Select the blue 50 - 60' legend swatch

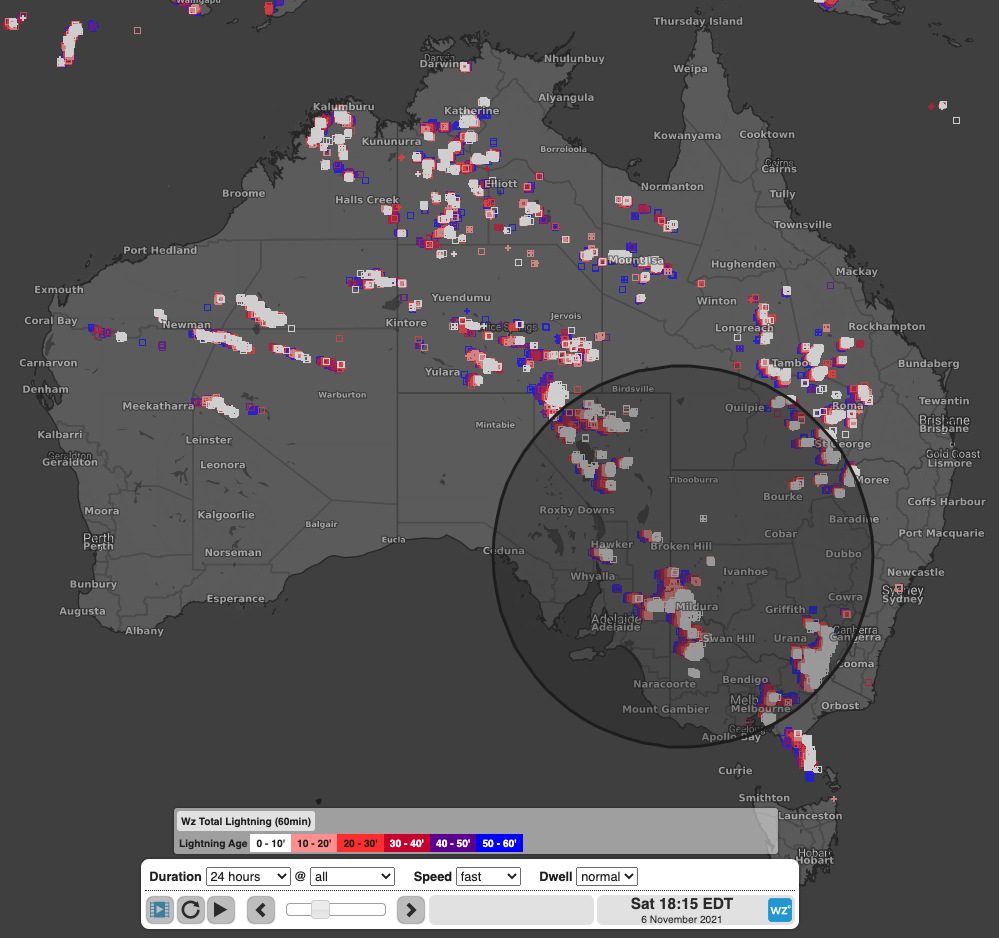coord(498,844)
